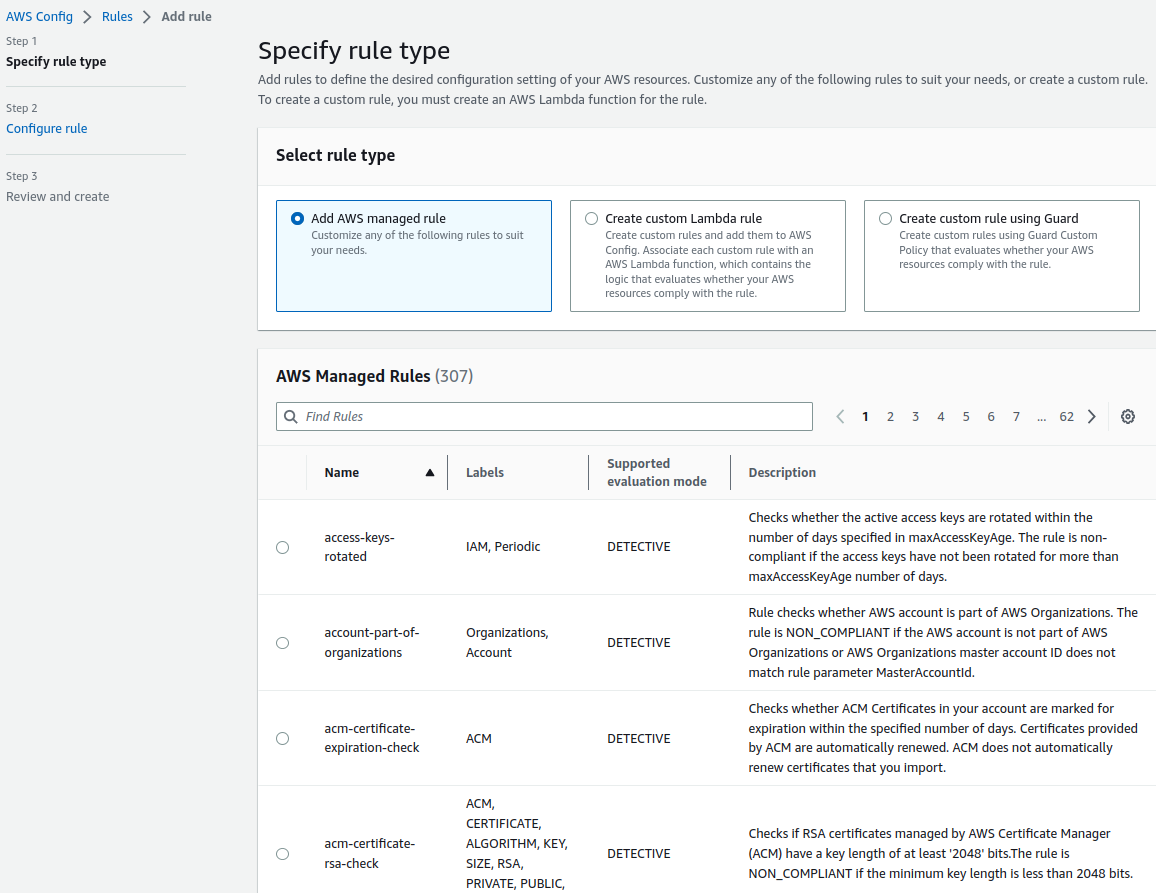The image size is (1156, 893).
Task: Open the AWS Config breadcrumb link
Action: (39, 17)
